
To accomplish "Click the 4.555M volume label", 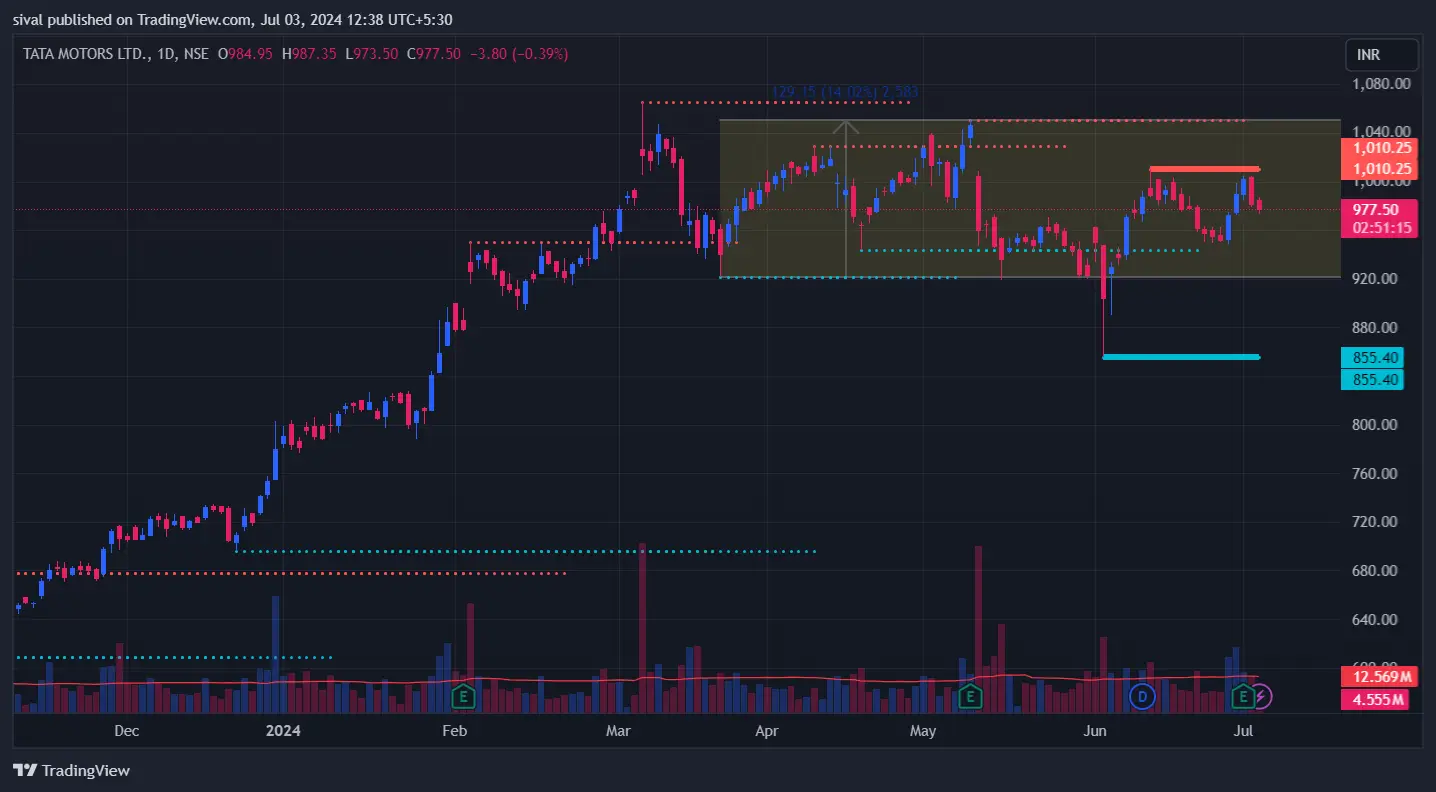I will click(1375, 700).
